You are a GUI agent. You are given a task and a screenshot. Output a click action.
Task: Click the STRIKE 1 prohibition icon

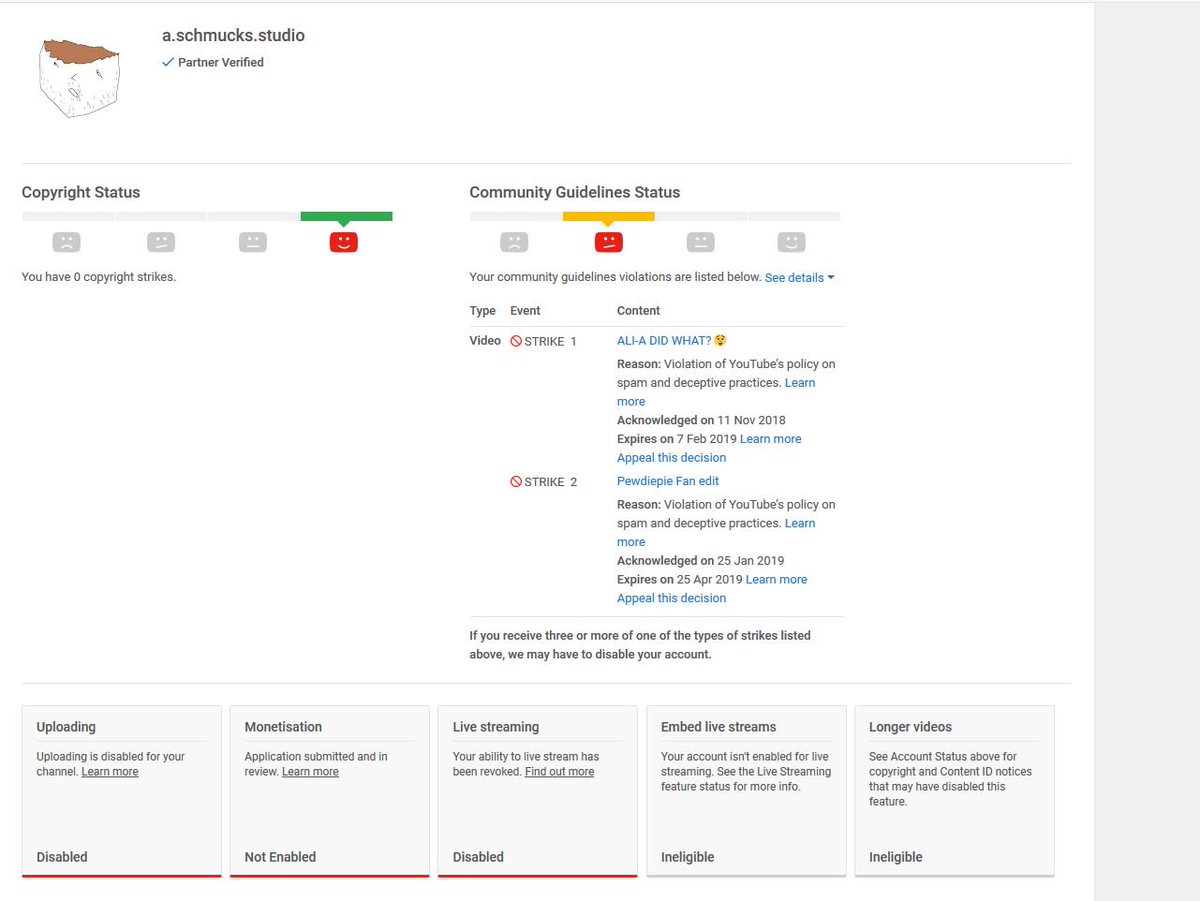(516, 341)
